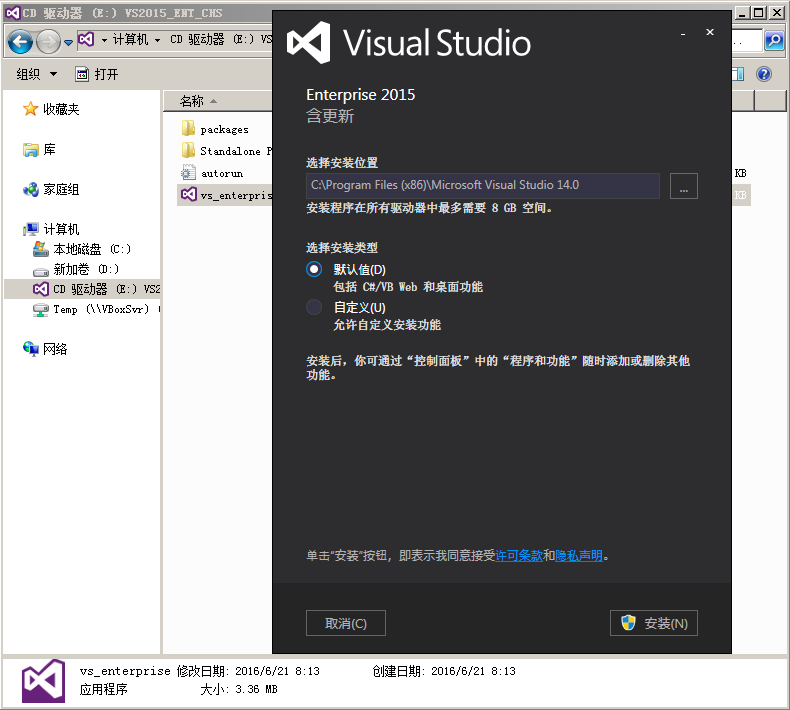This screenshot has width=790, height=710.
Task: Click the Standalone folder icon
Action: pyautogui.click(x=188, y=150)
